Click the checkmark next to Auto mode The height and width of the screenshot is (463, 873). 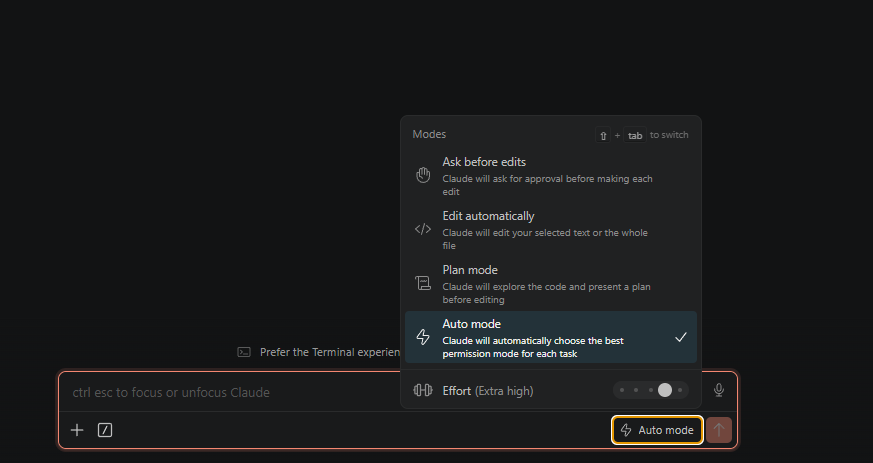coord(680,337)
